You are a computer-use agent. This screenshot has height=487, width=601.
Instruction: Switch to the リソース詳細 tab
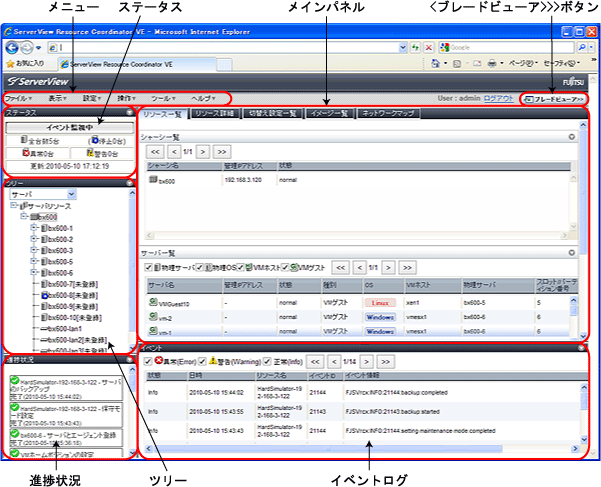coord(215,113)
